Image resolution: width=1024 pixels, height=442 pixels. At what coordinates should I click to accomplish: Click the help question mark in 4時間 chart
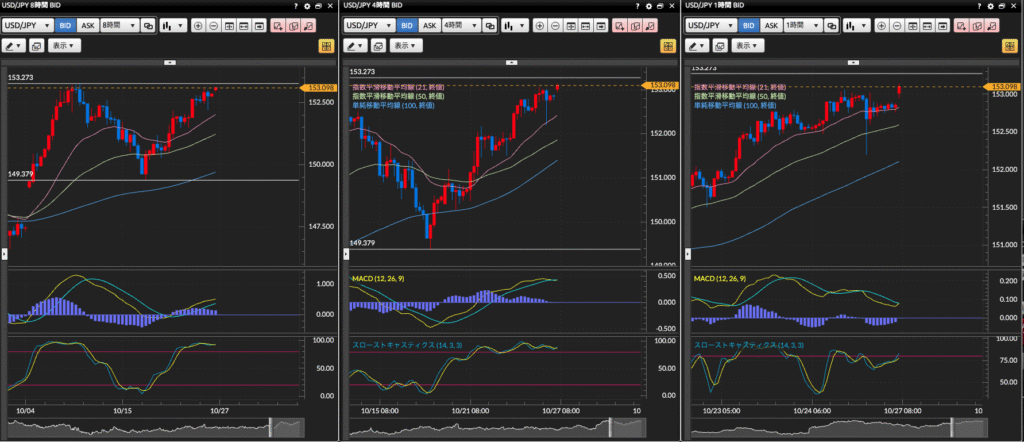tap(636, 6)
